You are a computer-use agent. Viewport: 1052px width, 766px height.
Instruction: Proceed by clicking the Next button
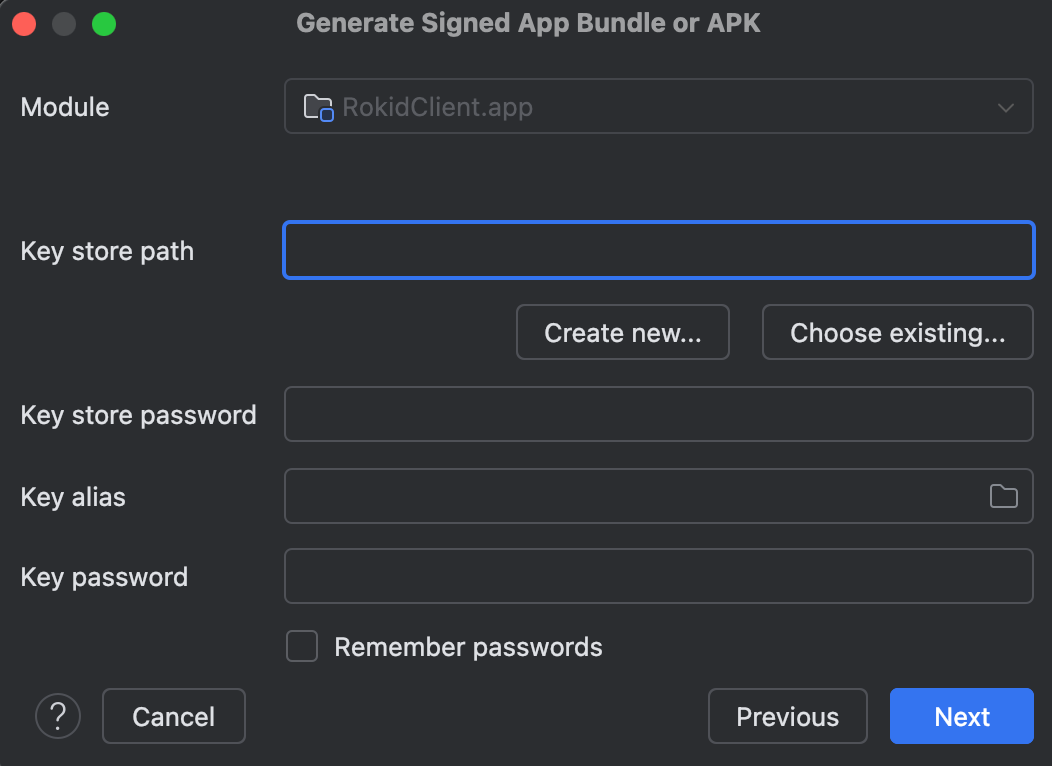pos(961,716)
